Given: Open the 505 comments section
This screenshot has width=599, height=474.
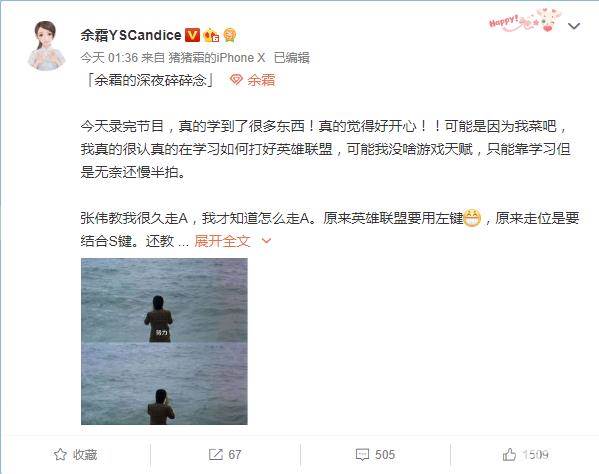Looking at the screenshot, I should (375, 455).
